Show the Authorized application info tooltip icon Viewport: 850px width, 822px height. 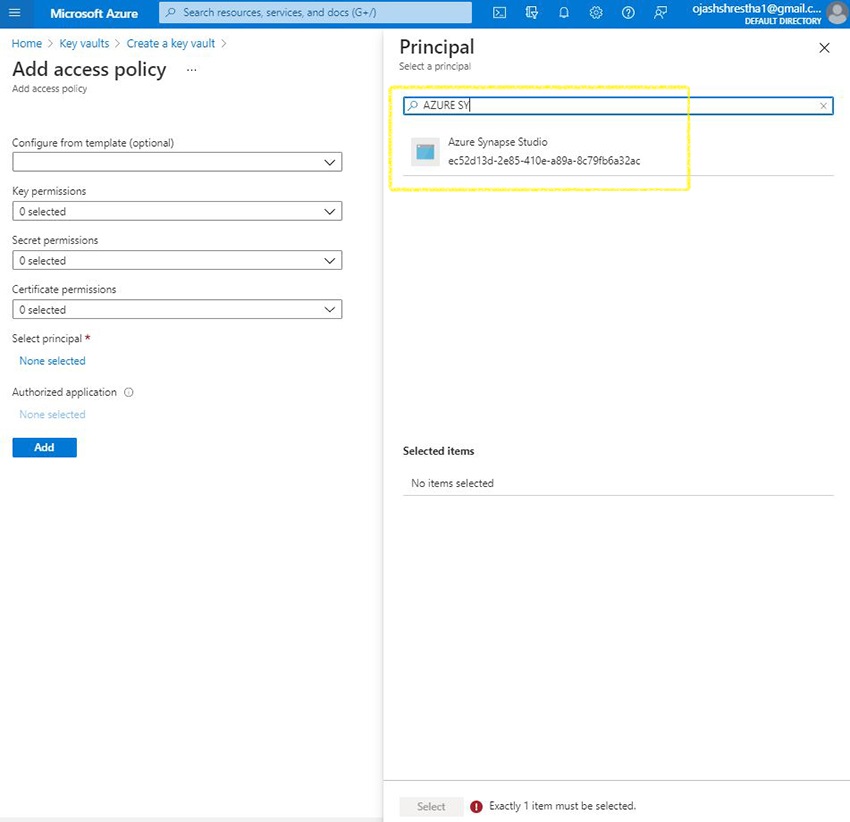click(x=128, y=393)
